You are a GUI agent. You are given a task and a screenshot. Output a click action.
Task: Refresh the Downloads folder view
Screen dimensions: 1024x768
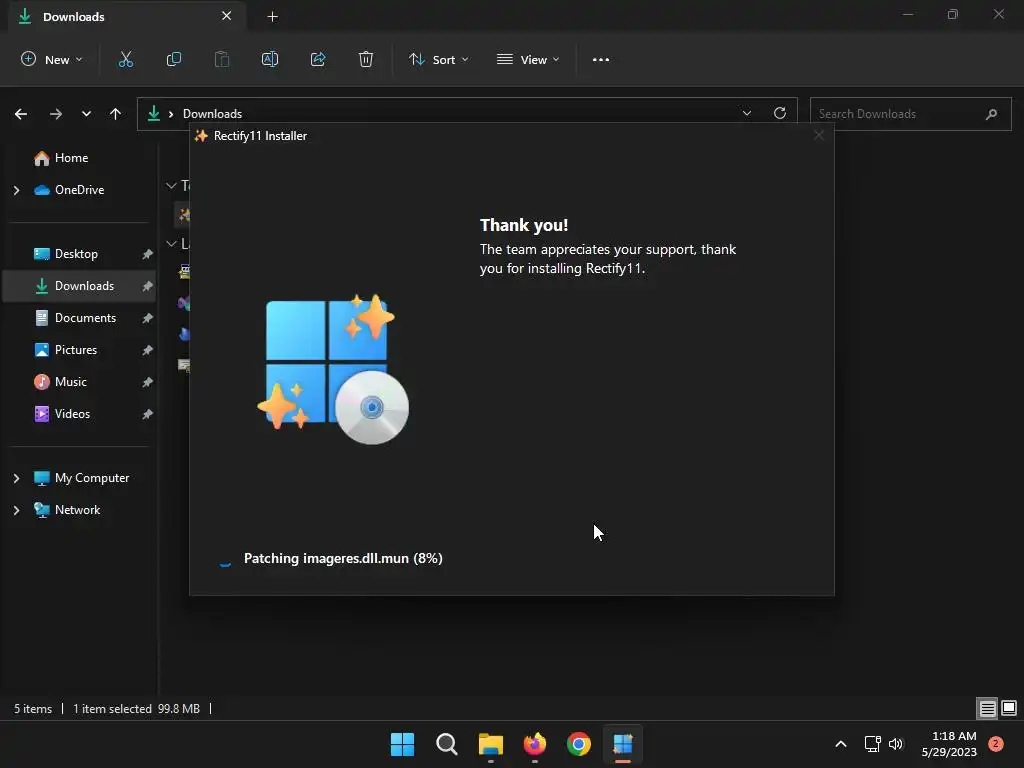(x=780, y=113)
